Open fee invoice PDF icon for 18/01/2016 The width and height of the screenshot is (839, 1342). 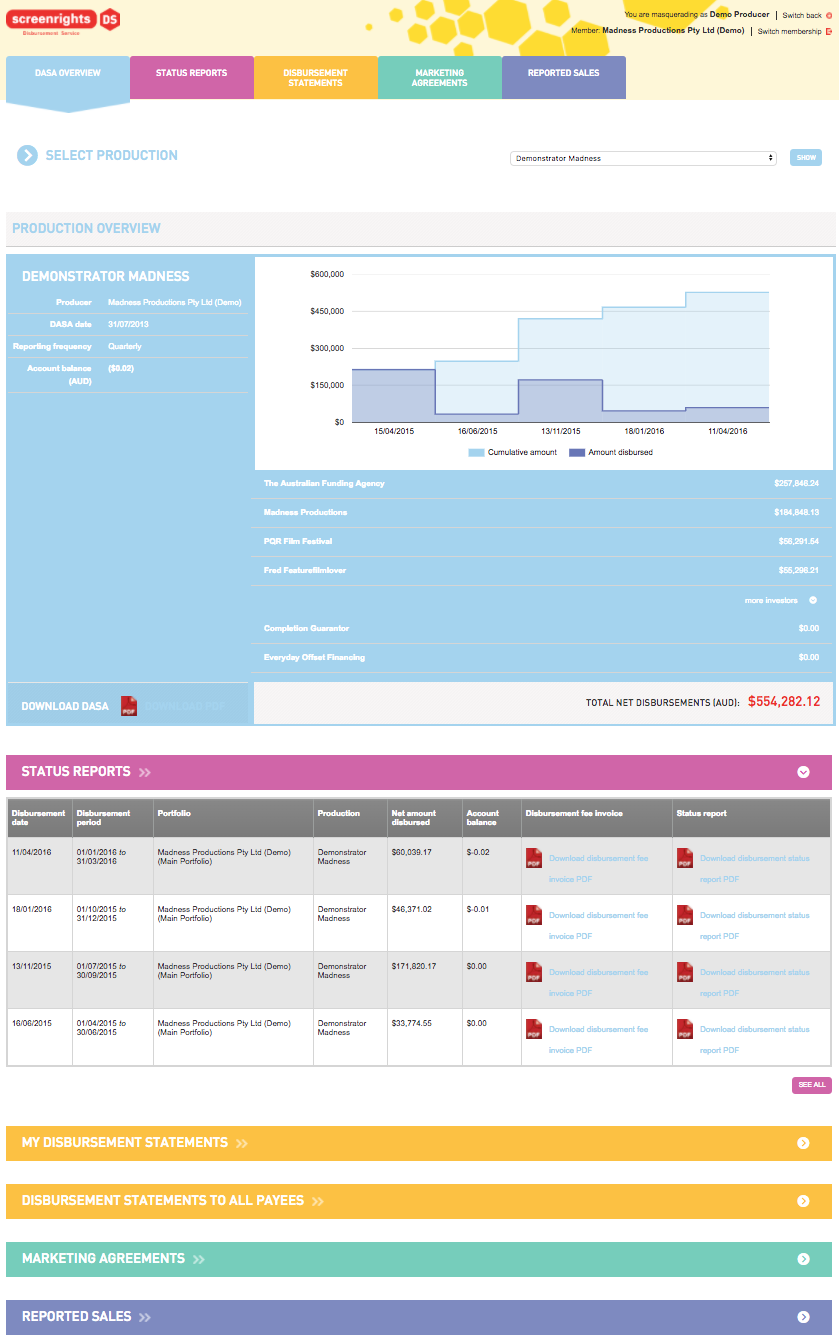click(533, 915)
